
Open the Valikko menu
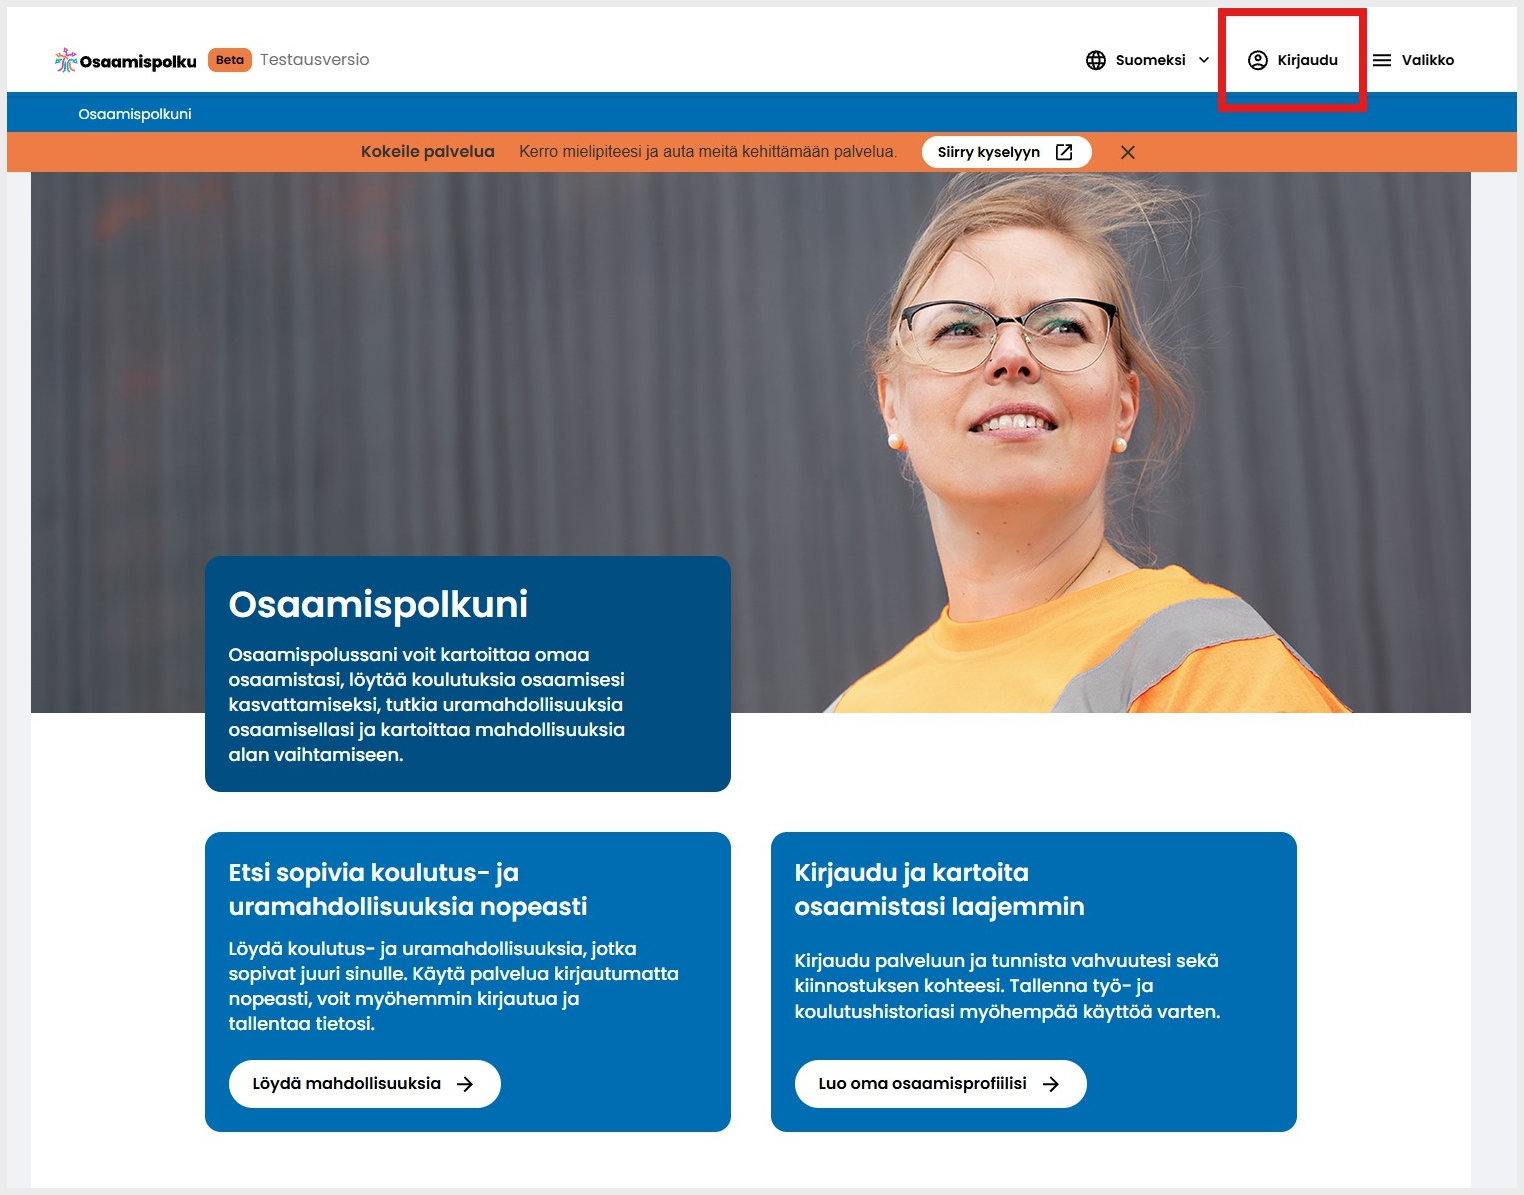pos(1413,60)
